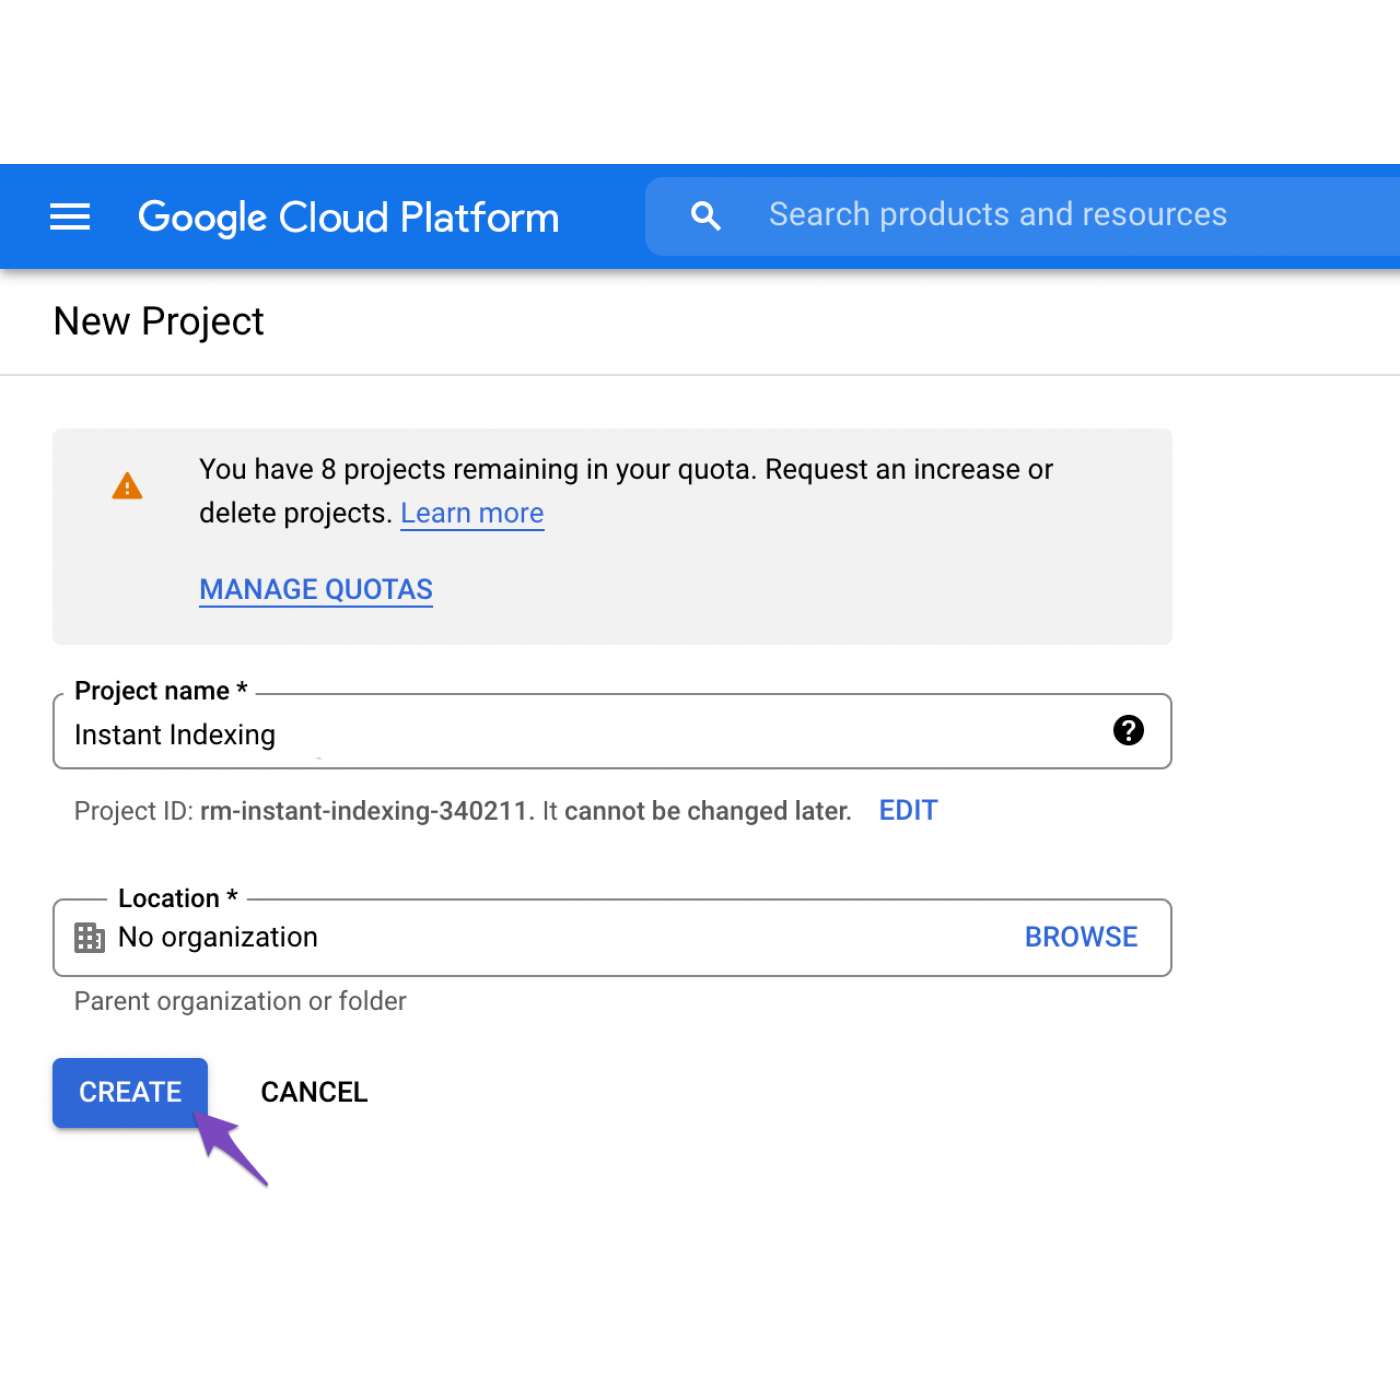The width and height of the screenshot is (1400, 1400).
Task: Open the Learn more link
Action: 472,513
